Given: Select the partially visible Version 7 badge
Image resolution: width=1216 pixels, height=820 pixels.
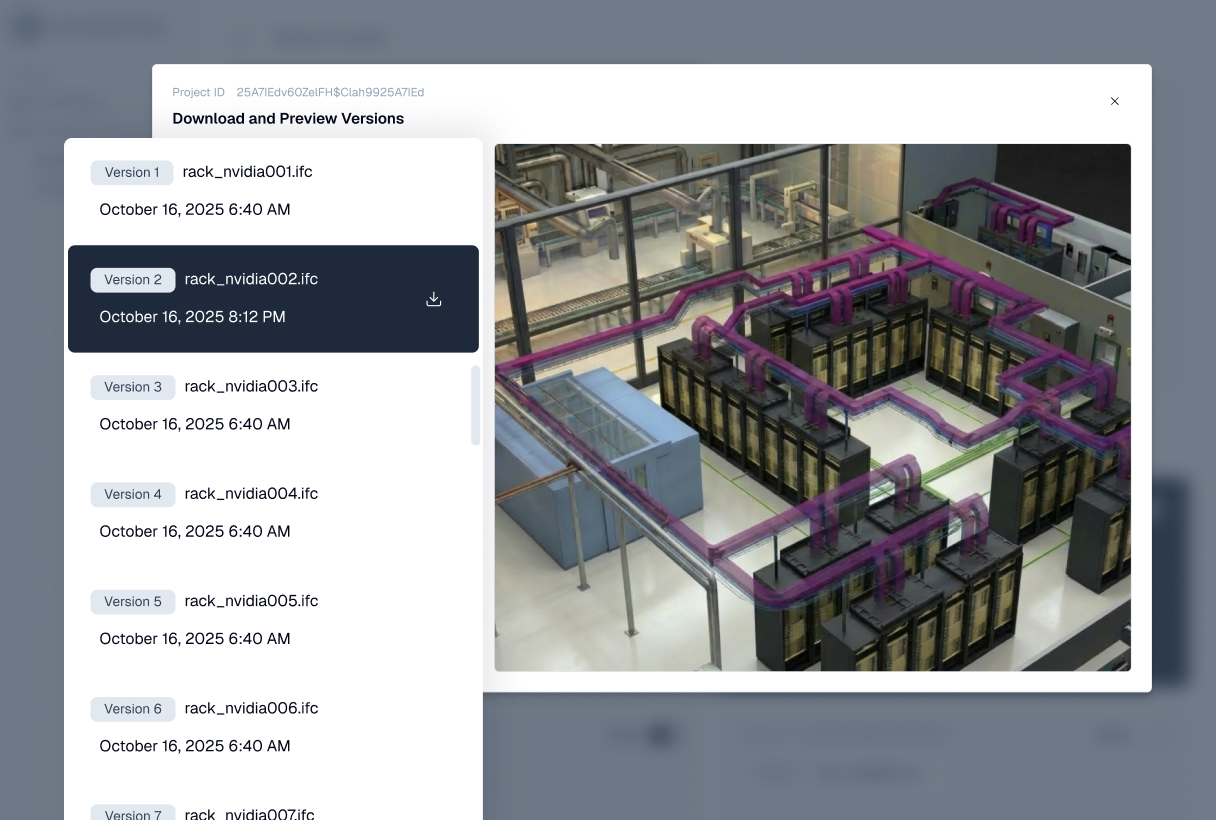Looking at the screenshot, I should [x=133, y=813].
